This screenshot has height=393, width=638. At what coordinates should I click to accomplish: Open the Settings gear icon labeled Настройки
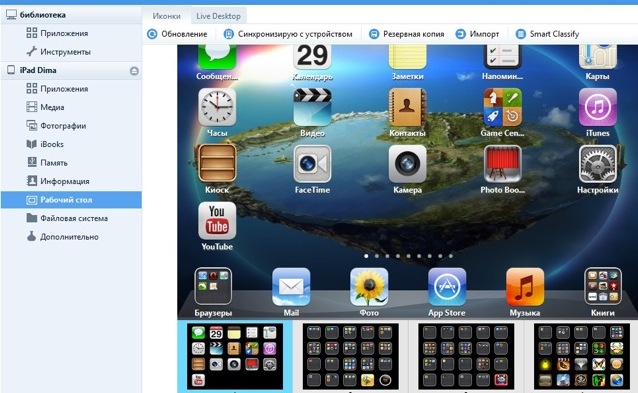598,164
